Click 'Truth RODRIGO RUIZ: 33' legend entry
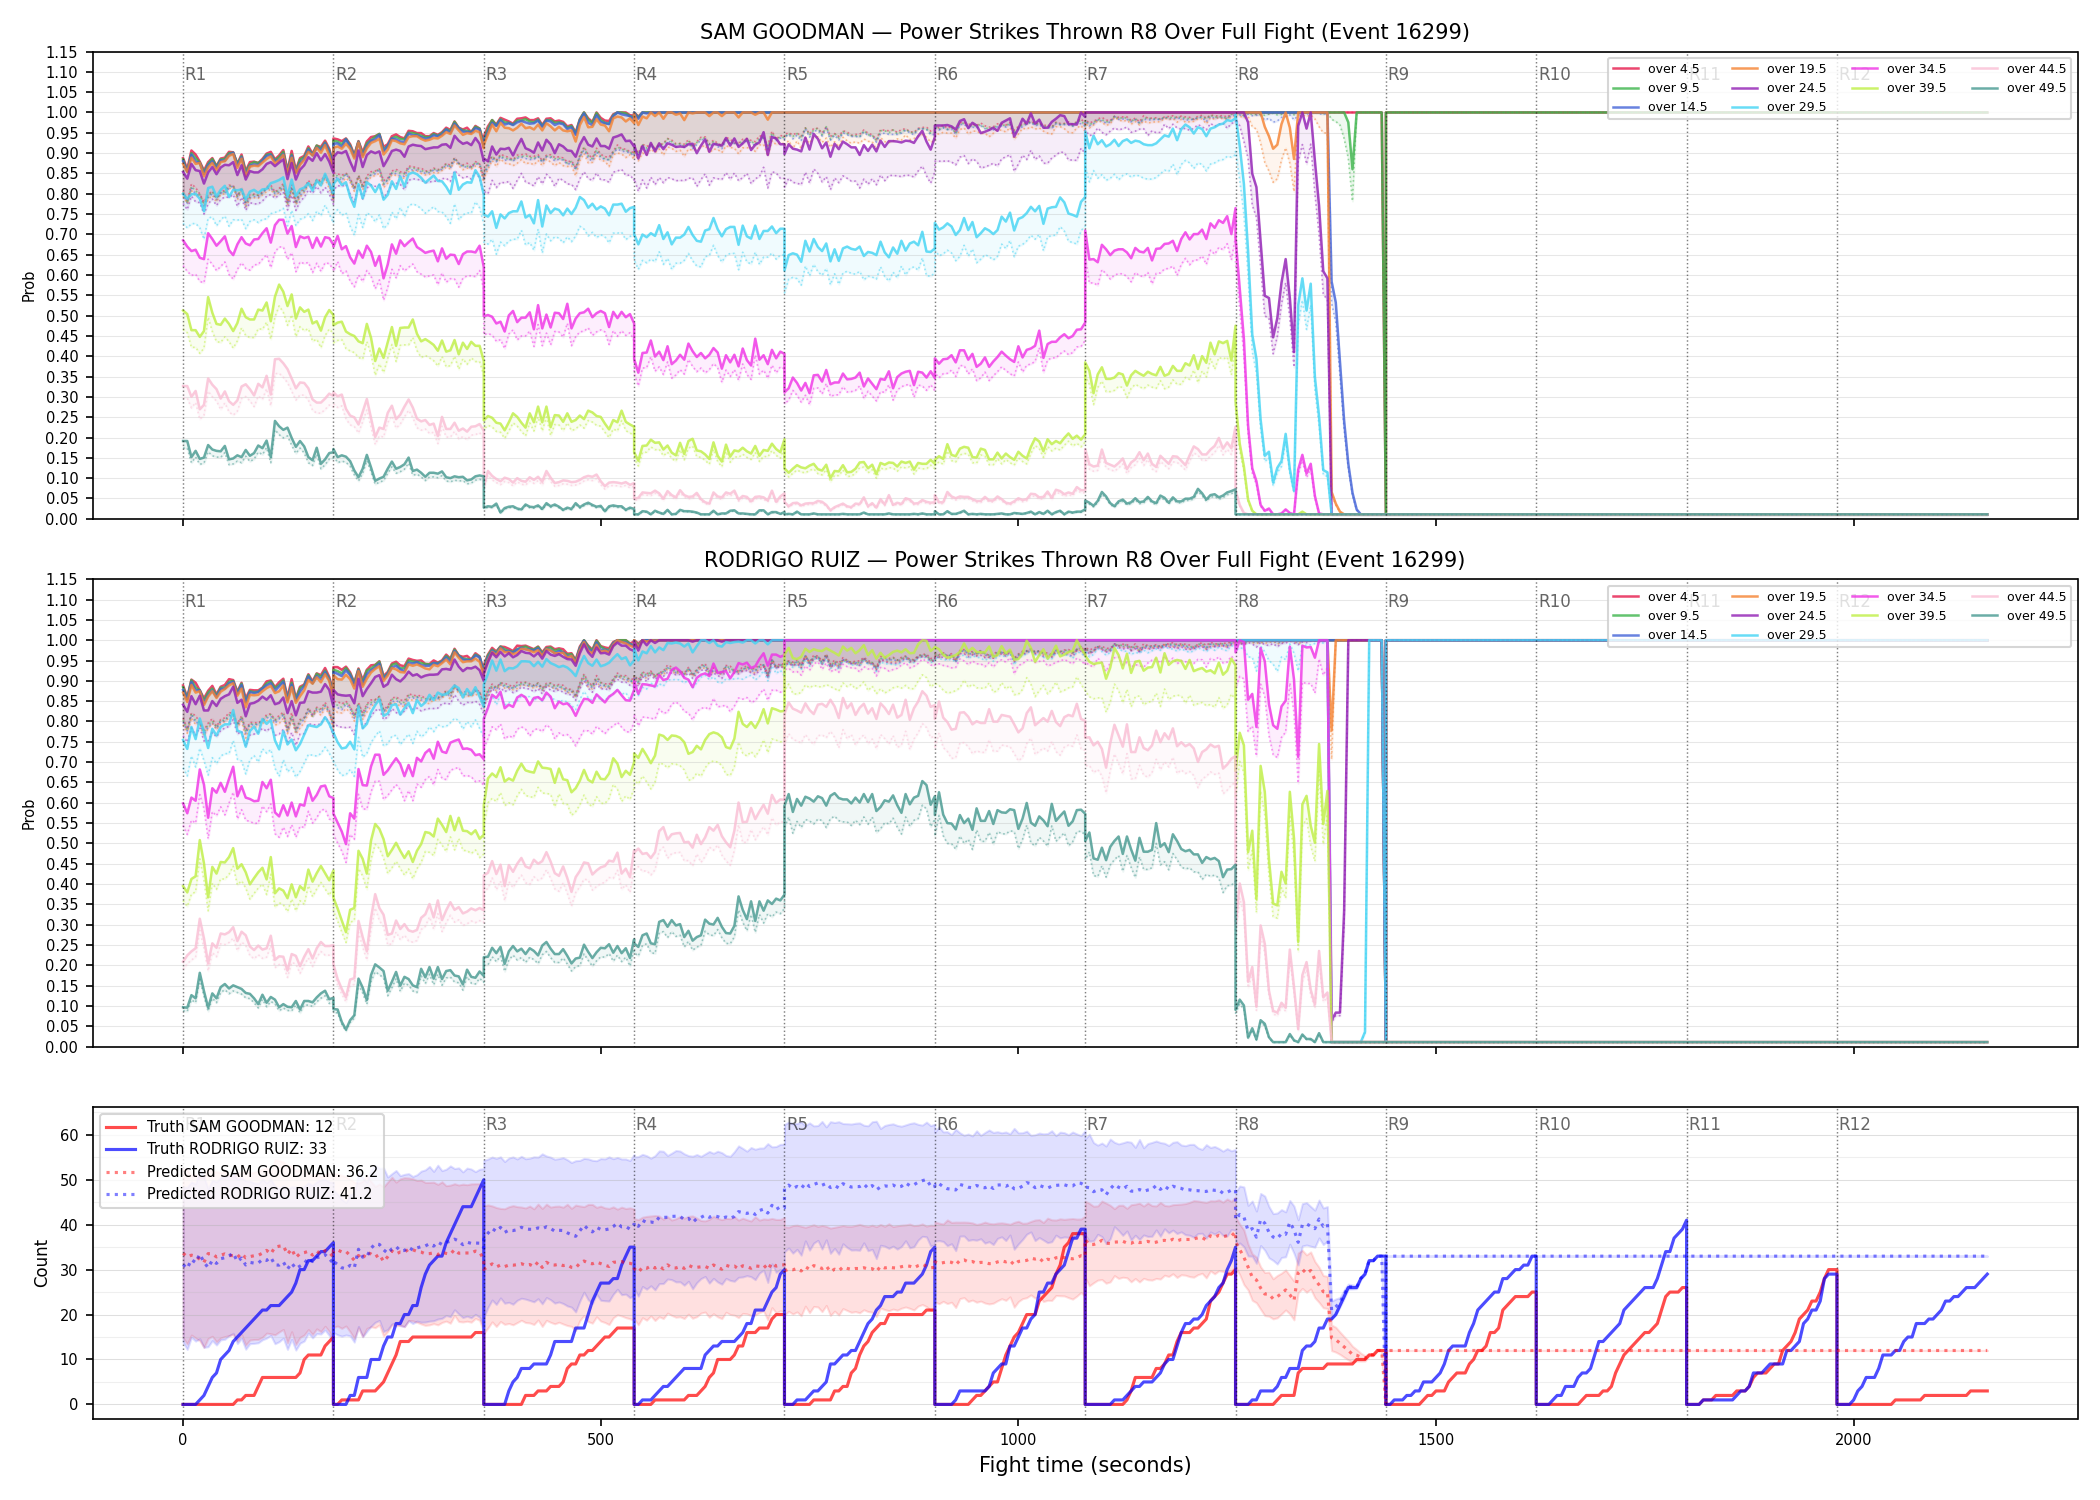Screen dimensions: 2100x1500 216,1149
